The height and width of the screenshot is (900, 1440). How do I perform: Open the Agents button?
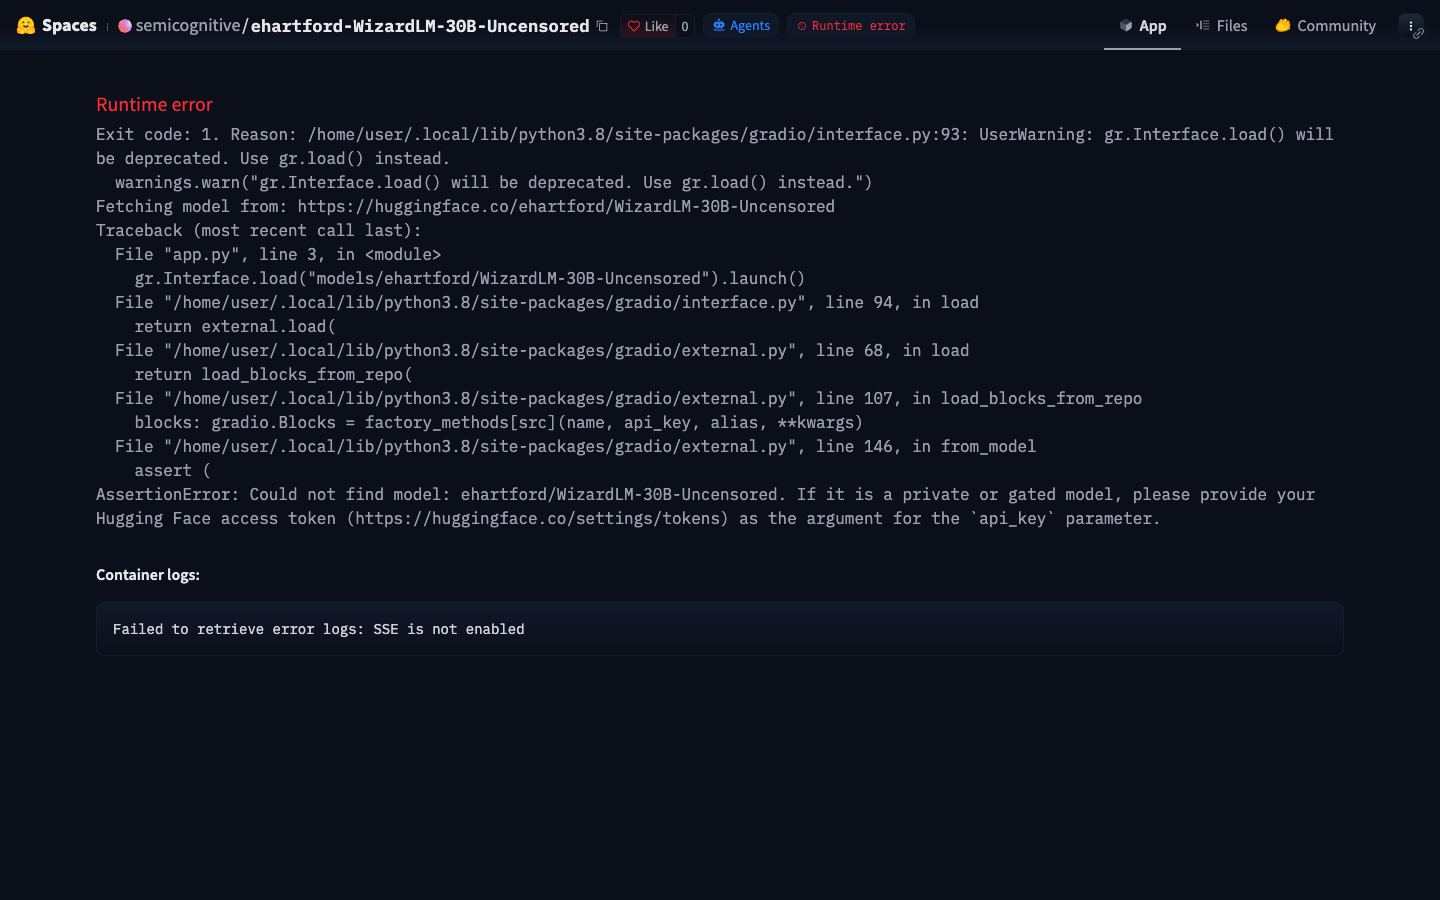(741, 26)
